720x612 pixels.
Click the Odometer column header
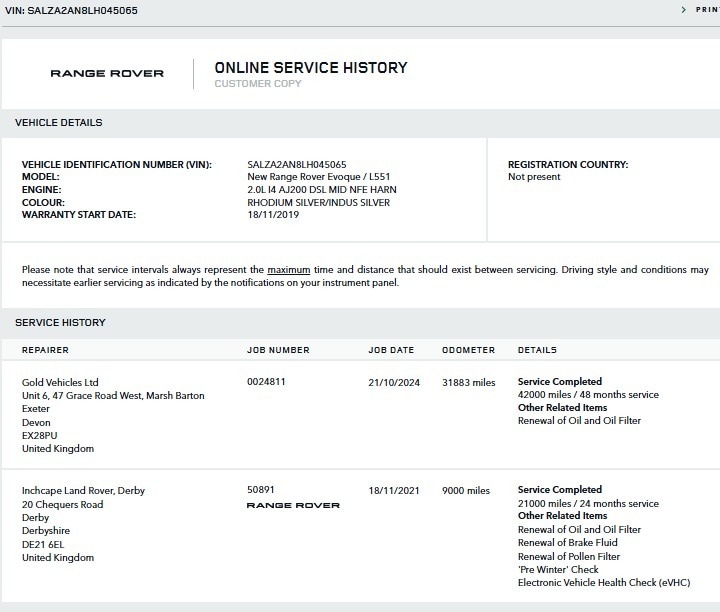point(468,350)
